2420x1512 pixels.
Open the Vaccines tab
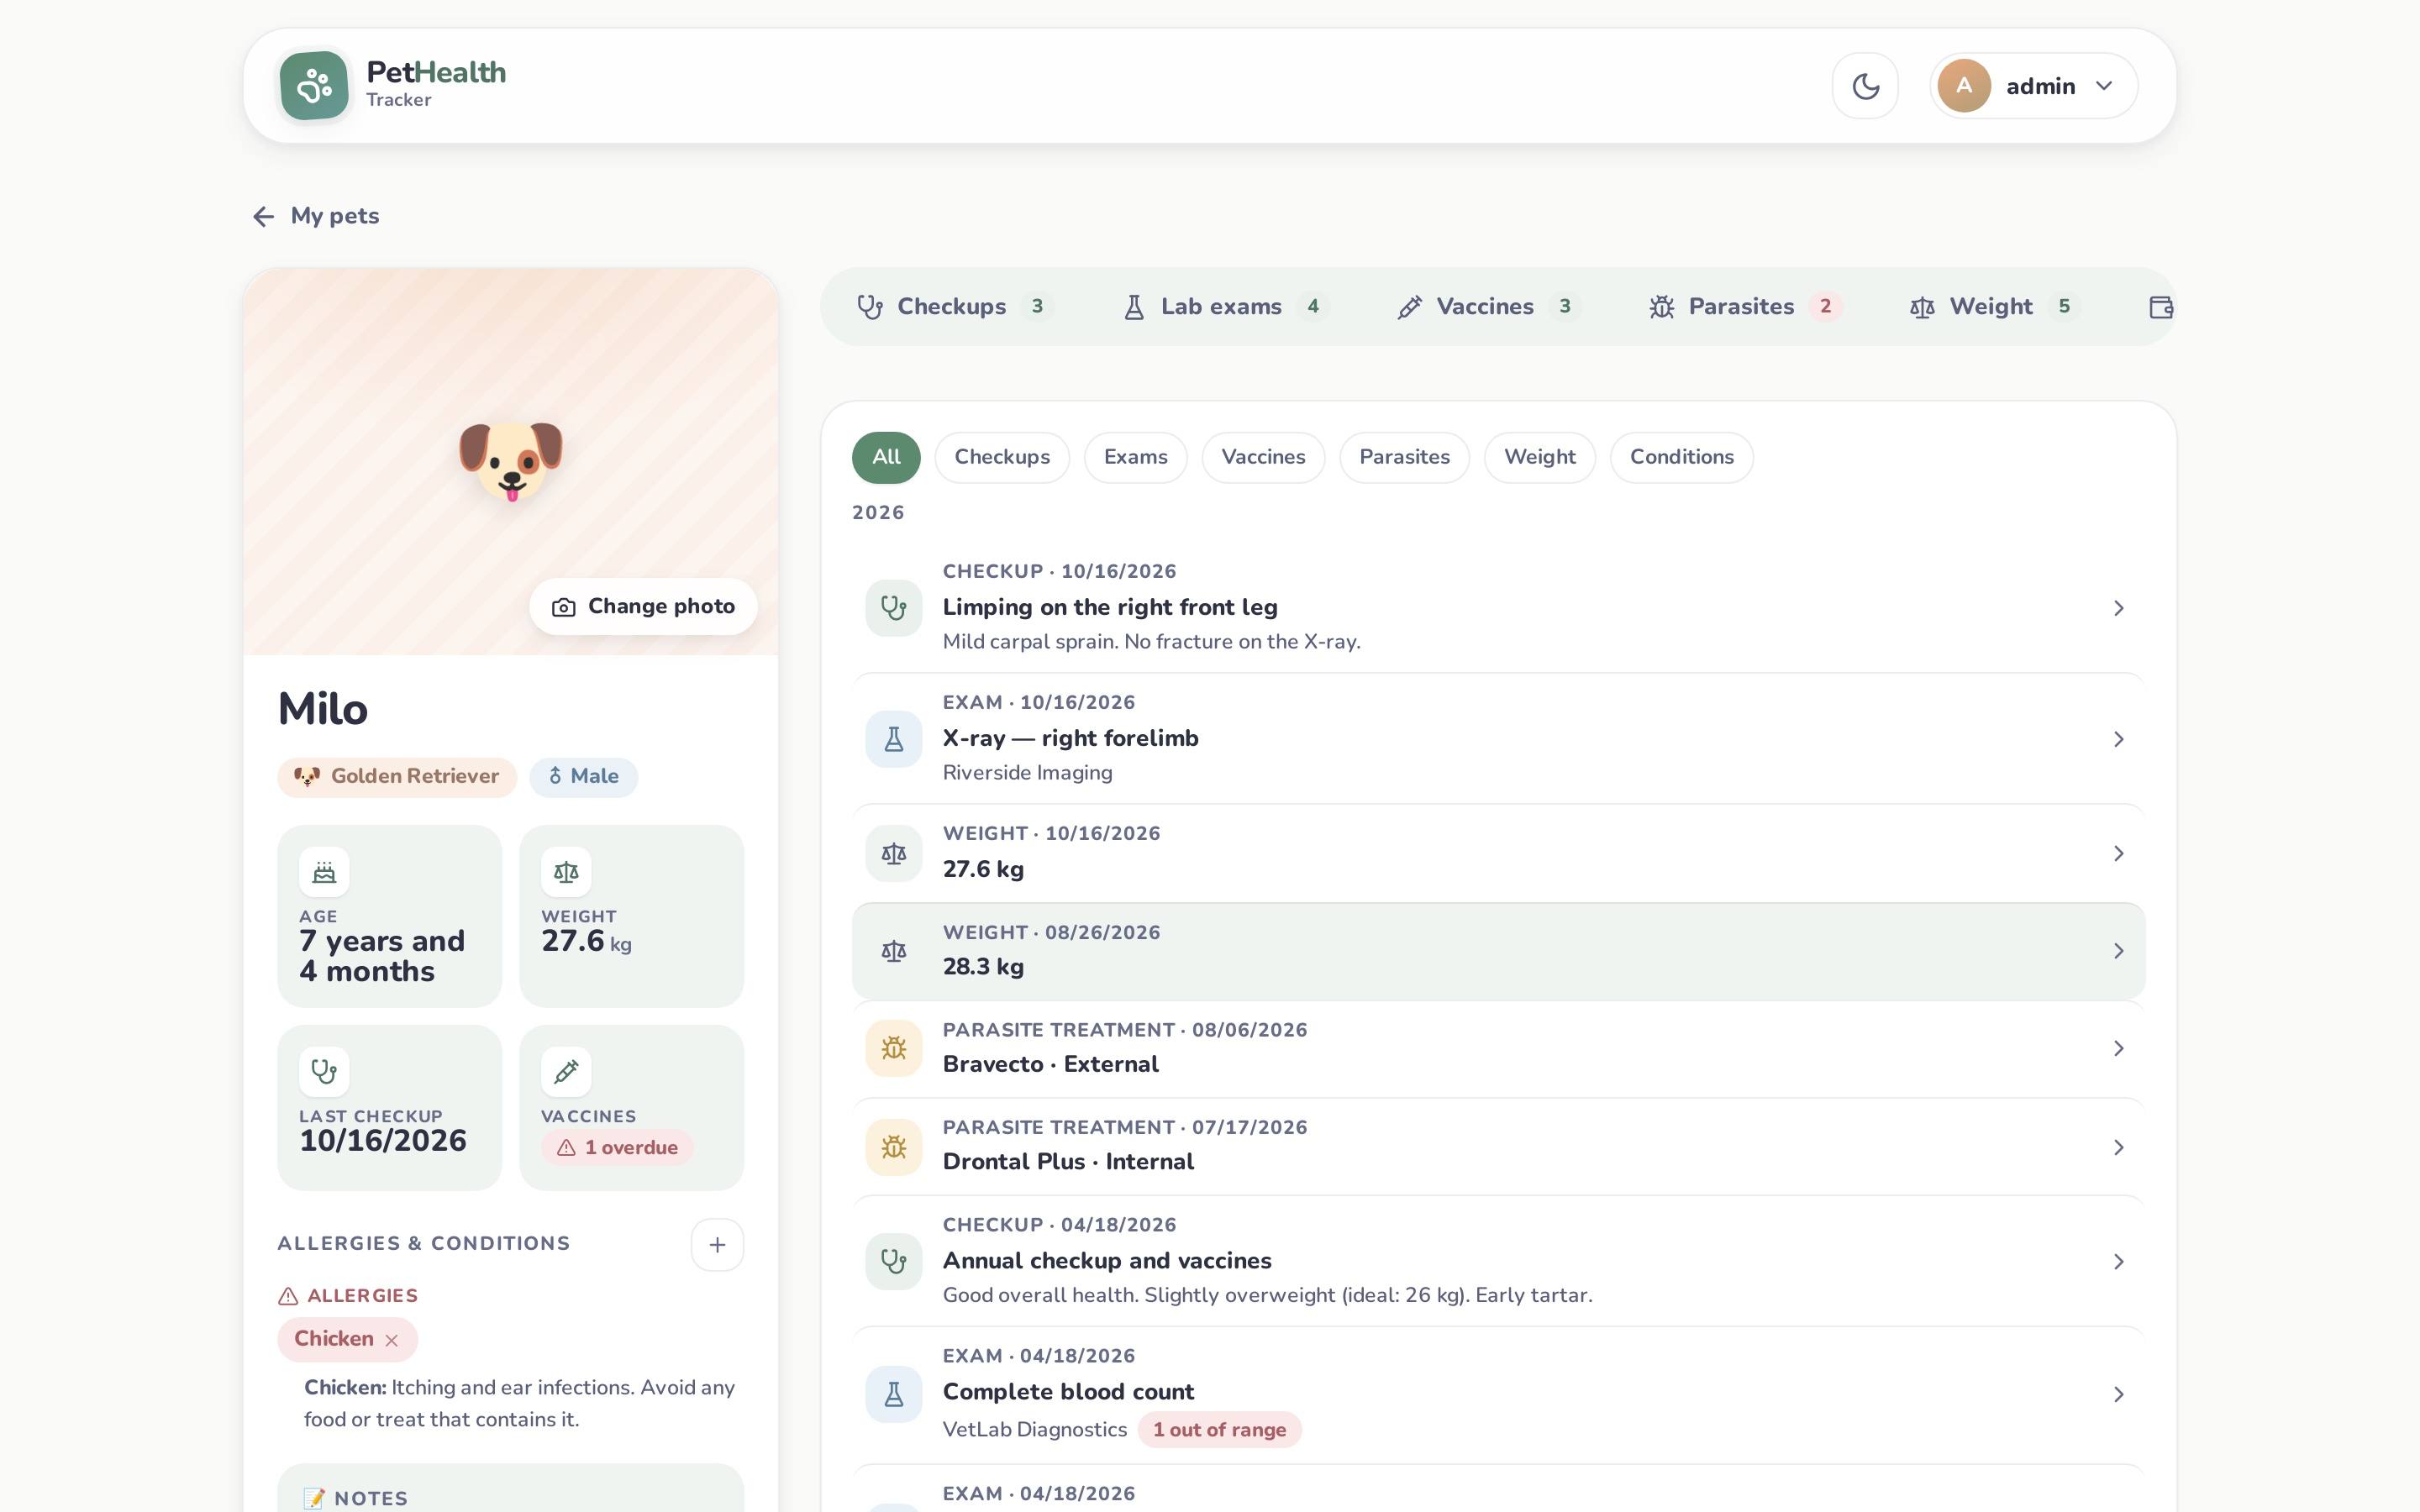[x=1489, y=307]
